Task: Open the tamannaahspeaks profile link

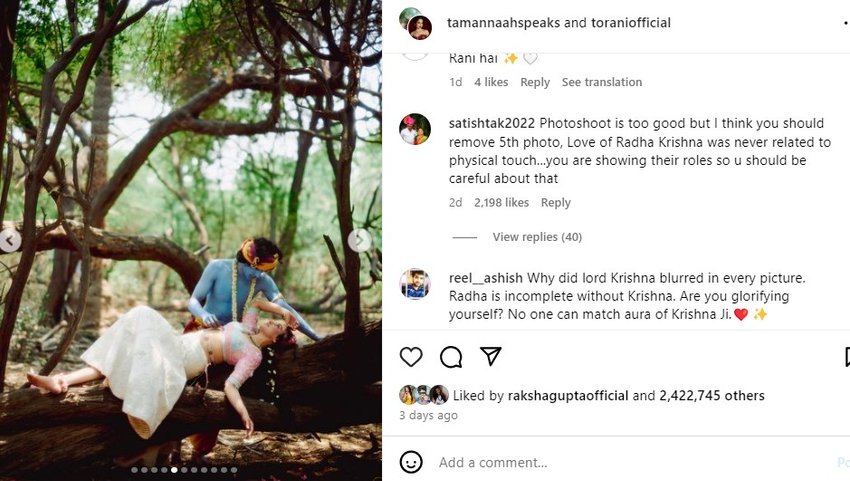Action: (x=504, y=22)
